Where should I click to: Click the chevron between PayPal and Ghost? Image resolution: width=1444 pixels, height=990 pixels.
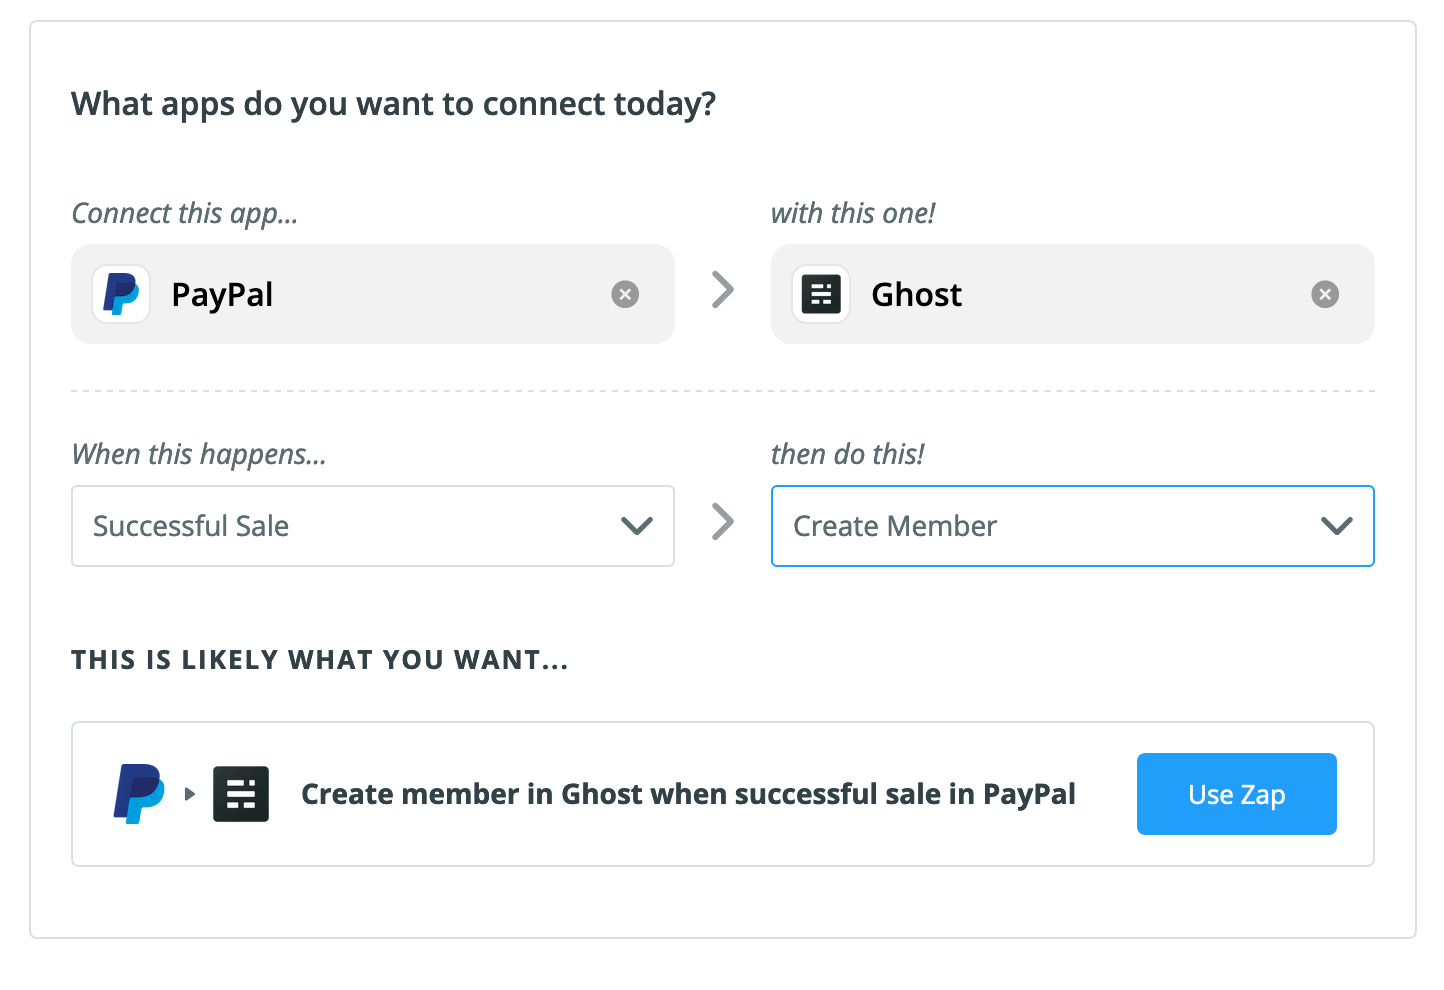point(722,290)
